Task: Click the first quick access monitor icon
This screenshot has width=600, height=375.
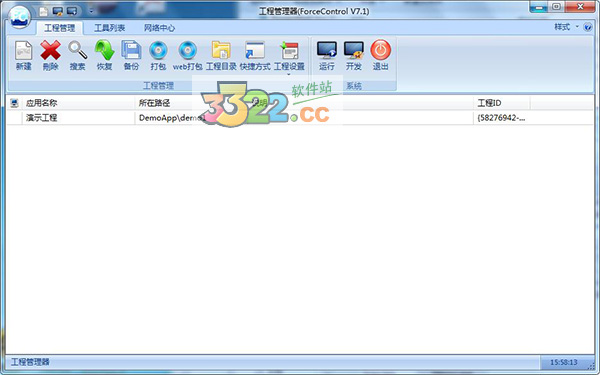Action: tap(58, 11)
